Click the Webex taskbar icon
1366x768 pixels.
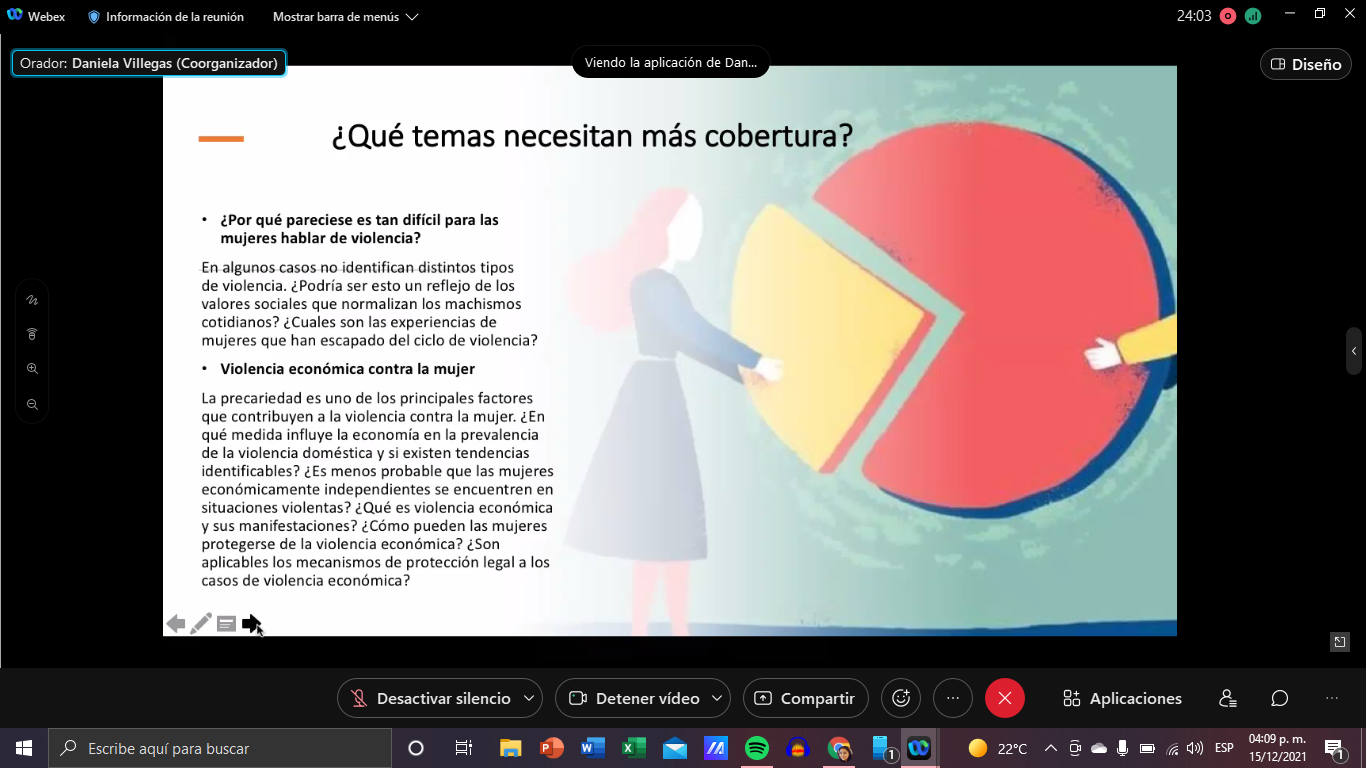point(918,748)
